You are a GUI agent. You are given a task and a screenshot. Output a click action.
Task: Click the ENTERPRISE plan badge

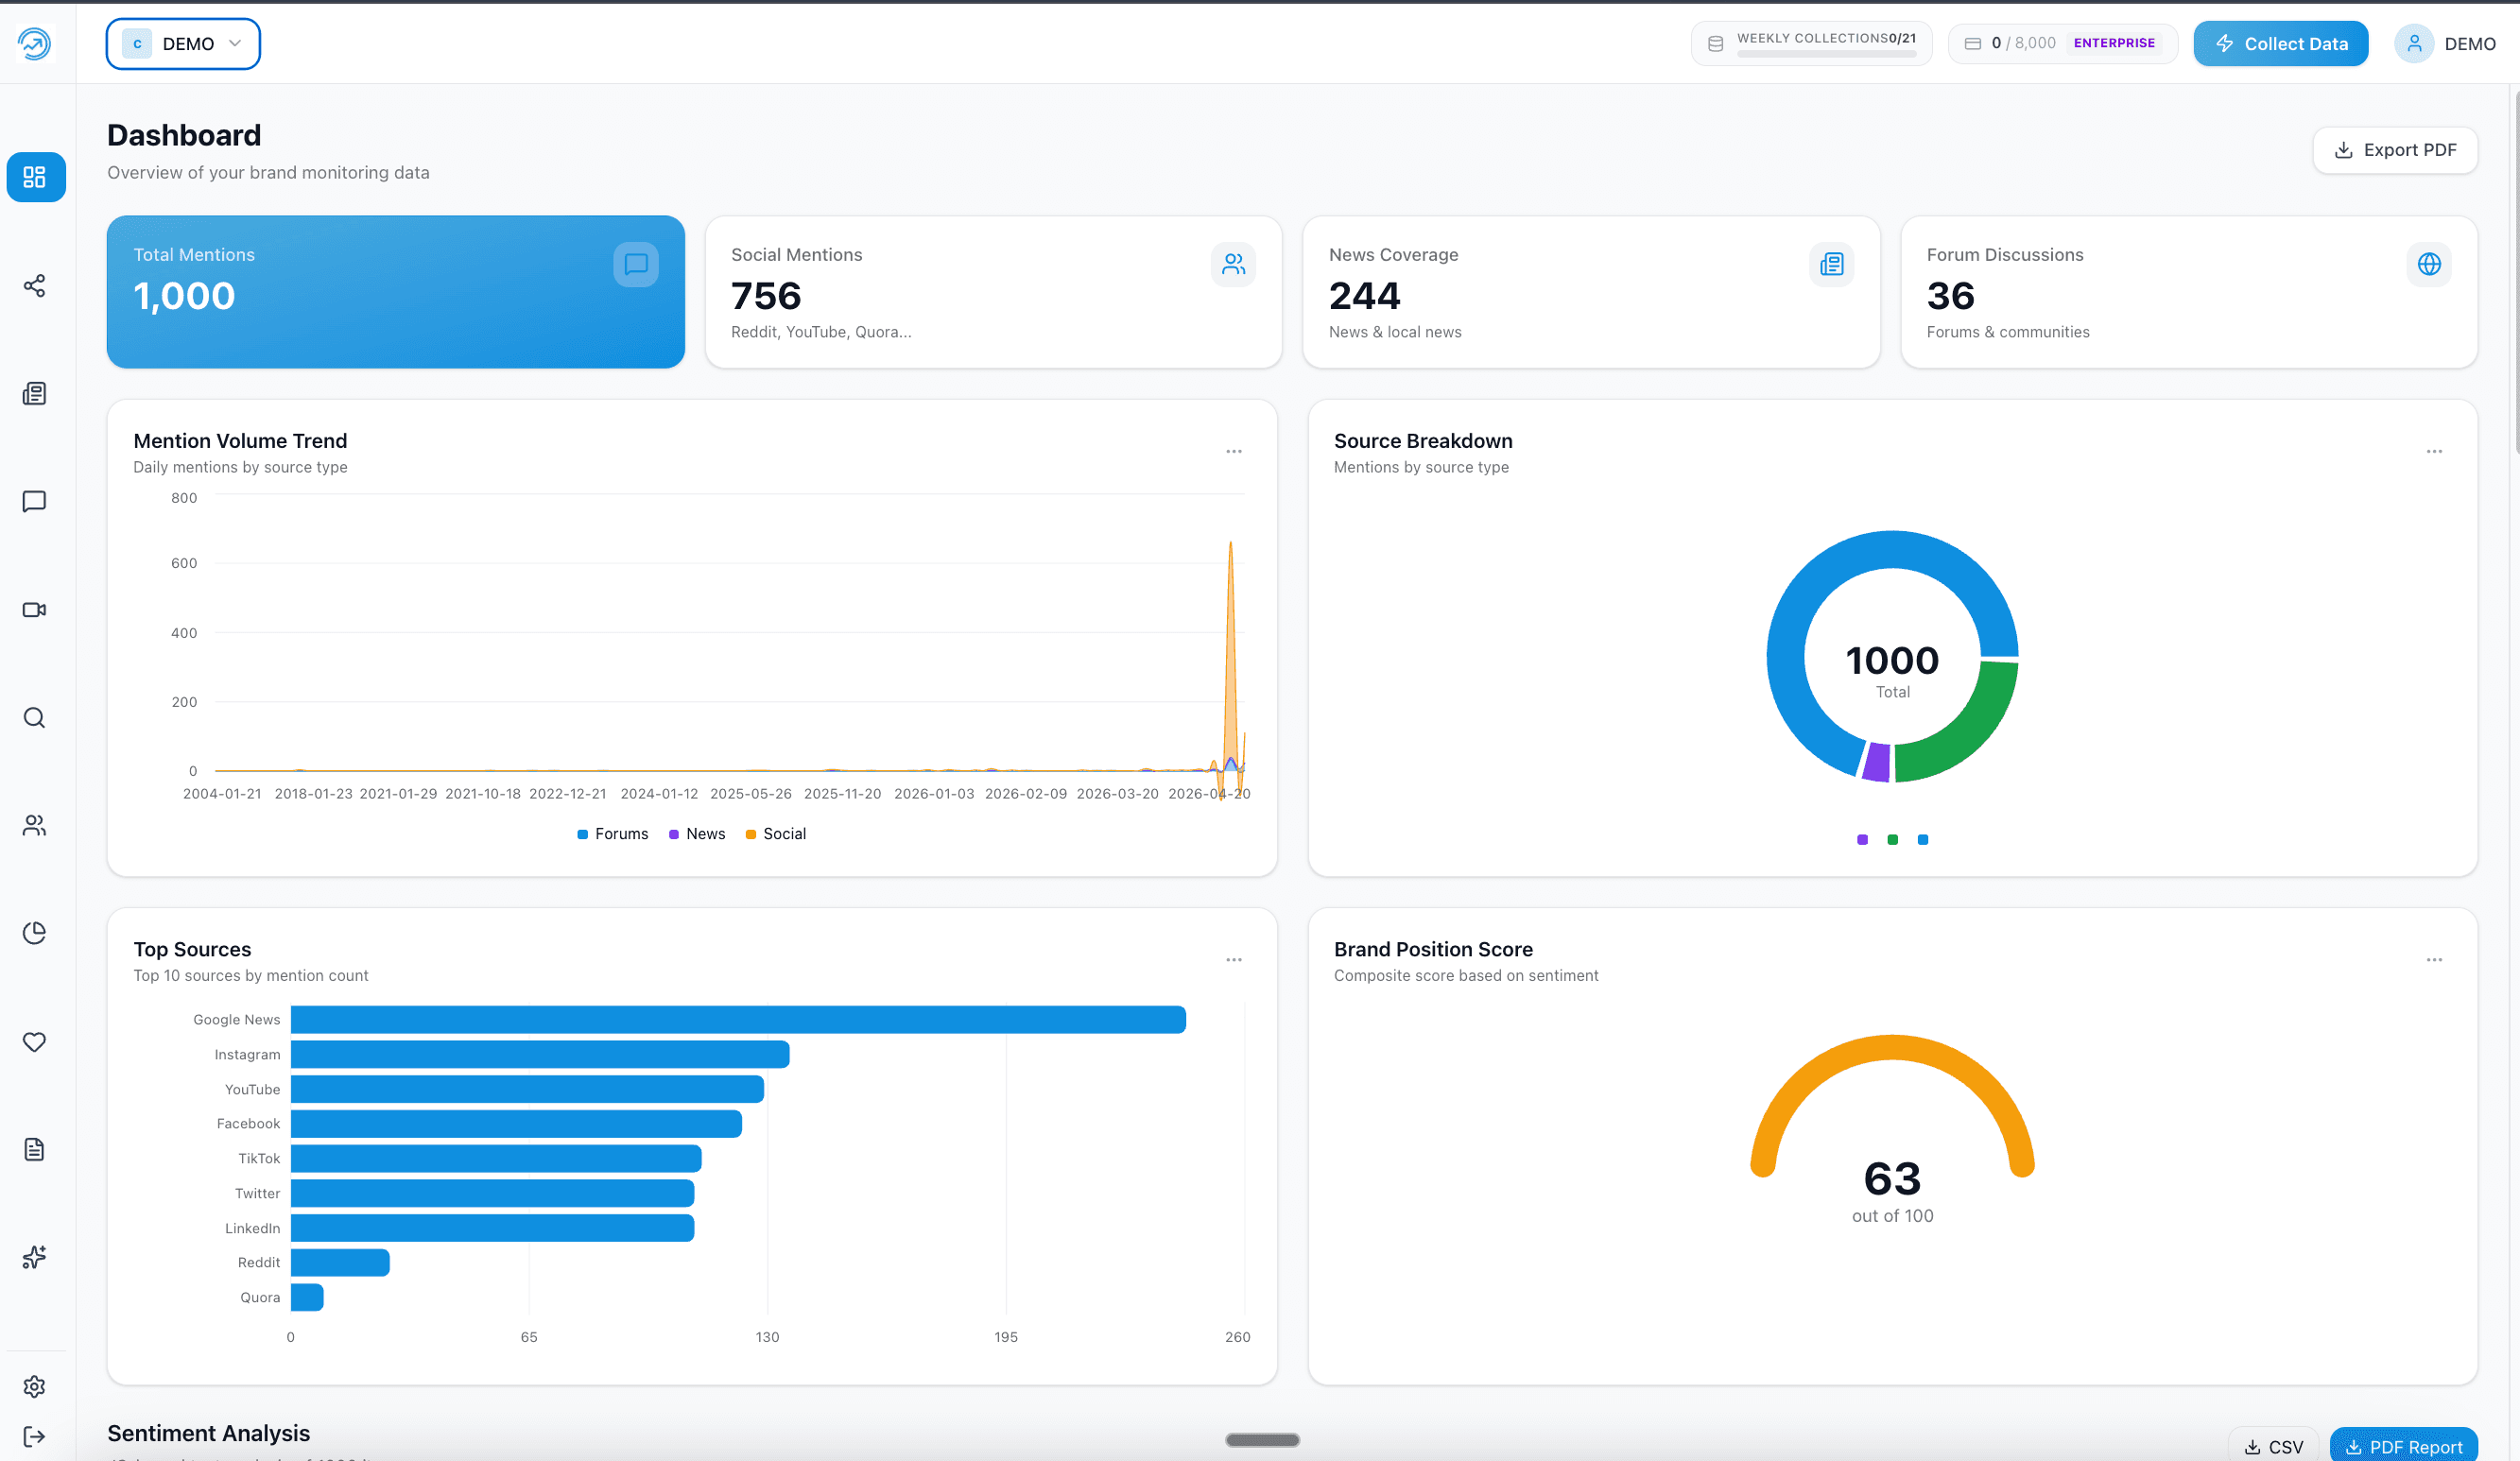pos(2114,43)
